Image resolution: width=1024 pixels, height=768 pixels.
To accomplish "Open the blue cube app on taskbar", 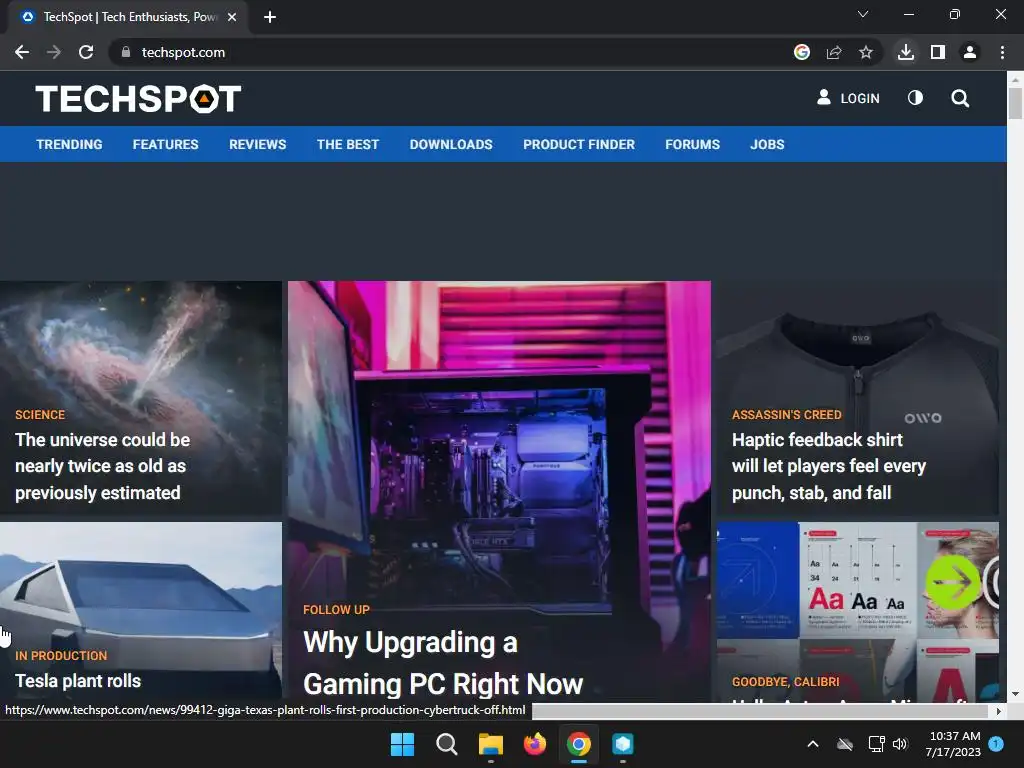I will coord(623,744).
